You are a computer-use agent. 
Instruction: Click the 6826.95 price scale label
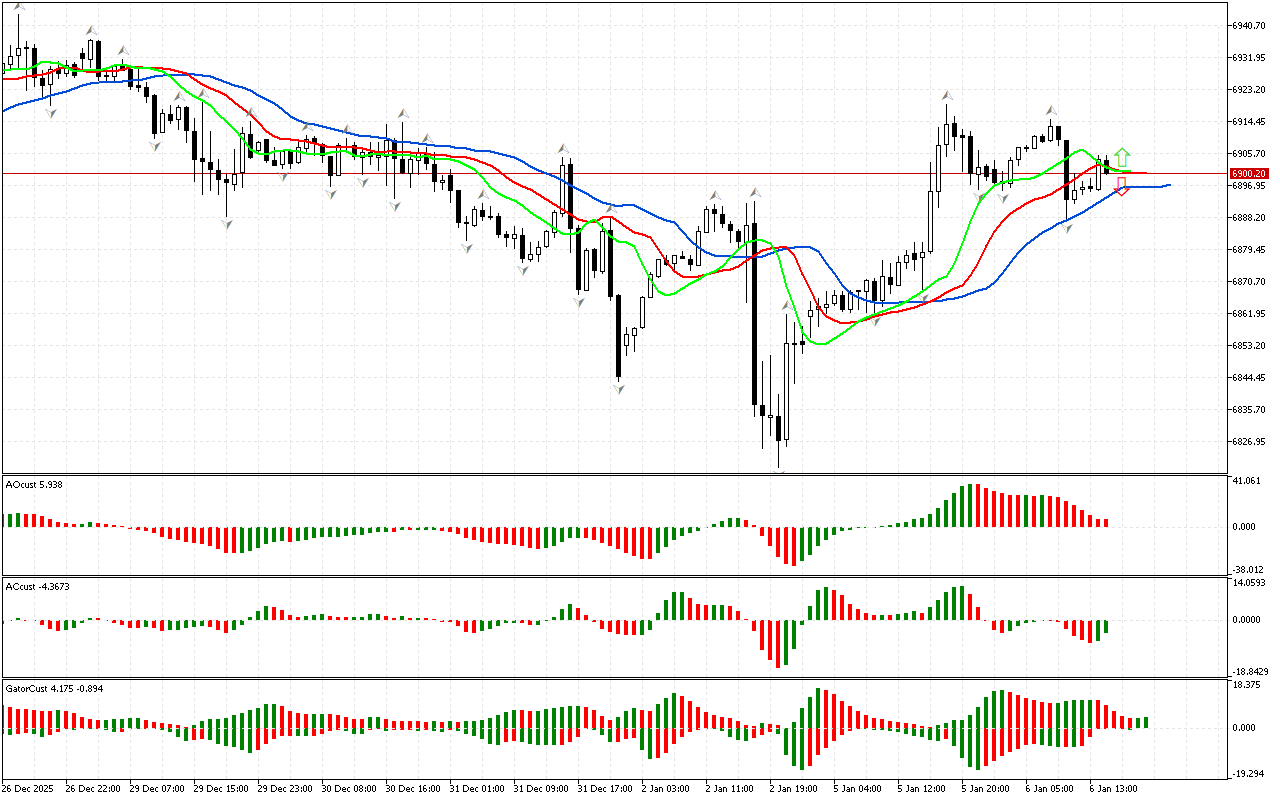[1251, 441]
